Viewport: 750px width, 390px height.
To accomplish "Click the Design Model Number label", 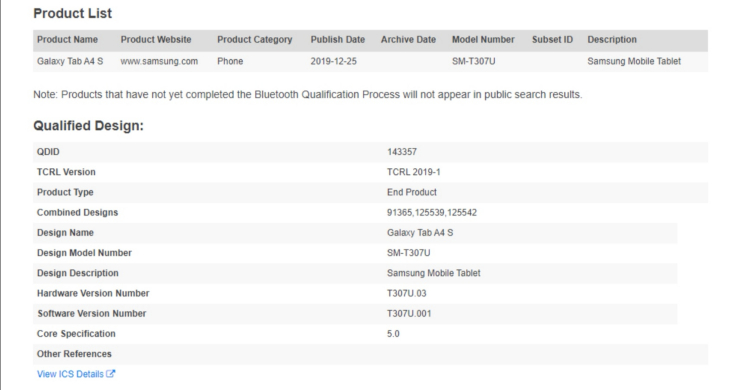I will tap(84, 253).
